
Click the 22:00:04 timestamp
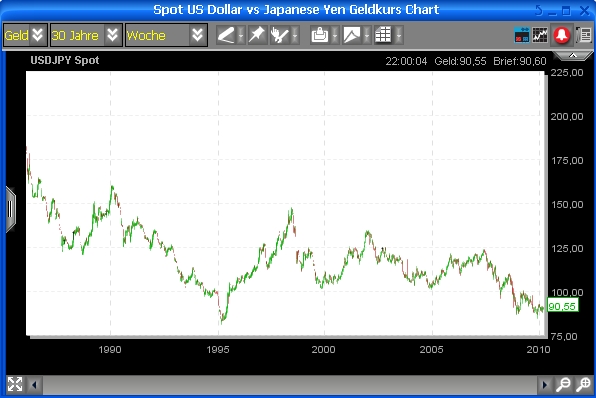pos(406,61)
